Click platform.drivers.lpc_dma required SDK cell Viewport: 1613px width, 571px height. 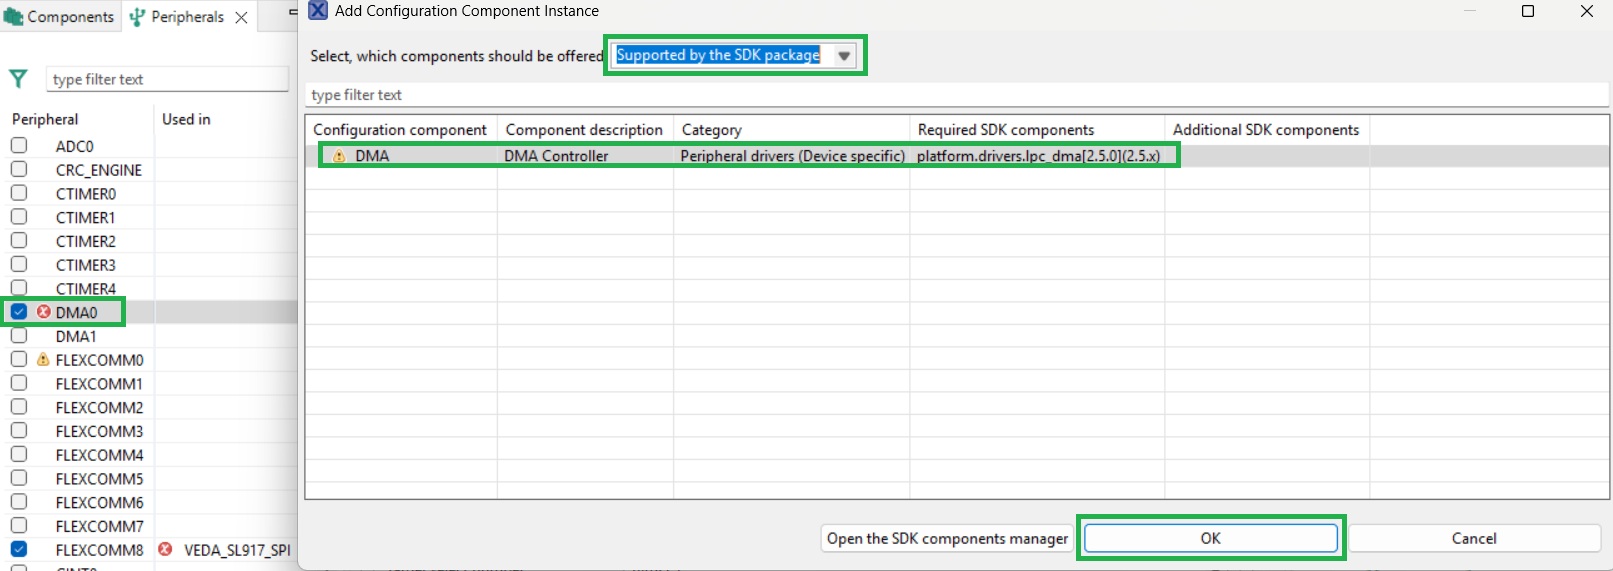pos(1038,156)
